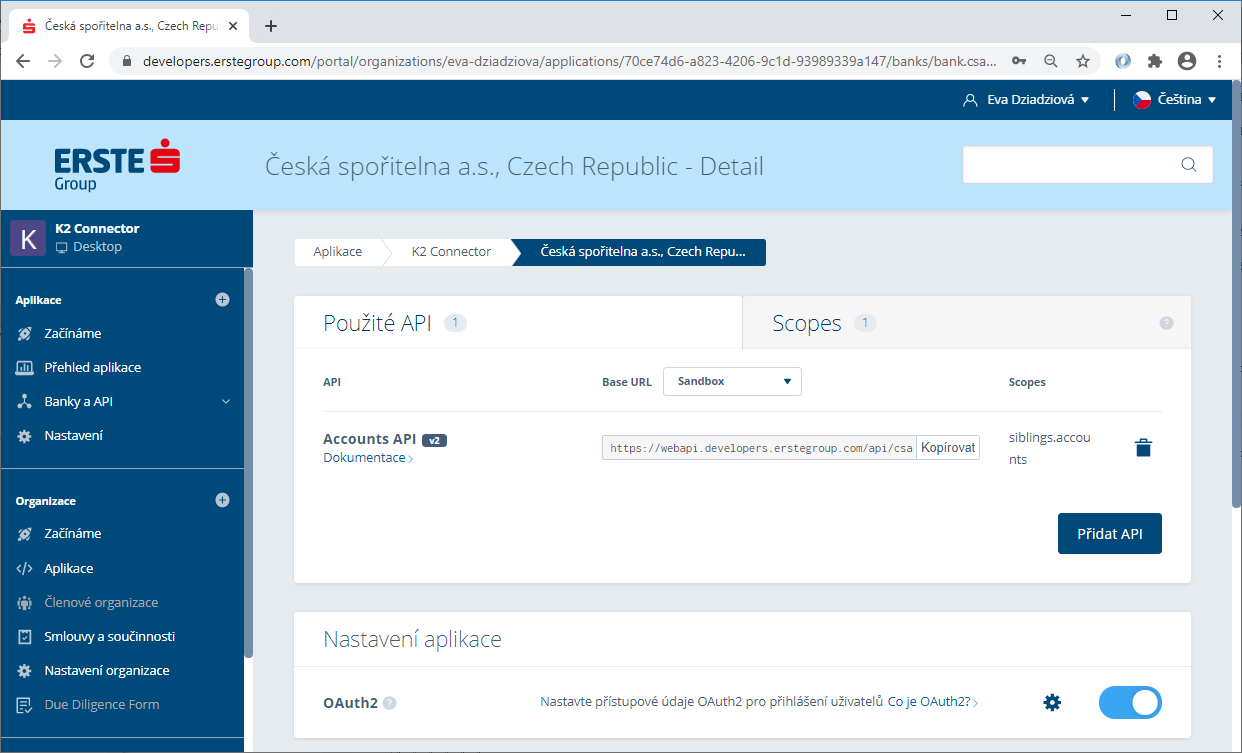Open Začínáme under Organizace section

point(73,533)
